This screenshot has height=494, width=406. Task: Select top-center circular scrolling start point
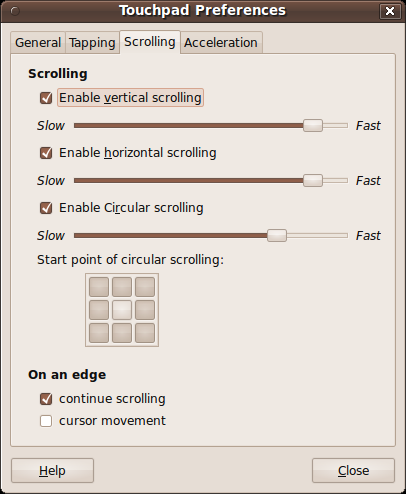point(122,287)
